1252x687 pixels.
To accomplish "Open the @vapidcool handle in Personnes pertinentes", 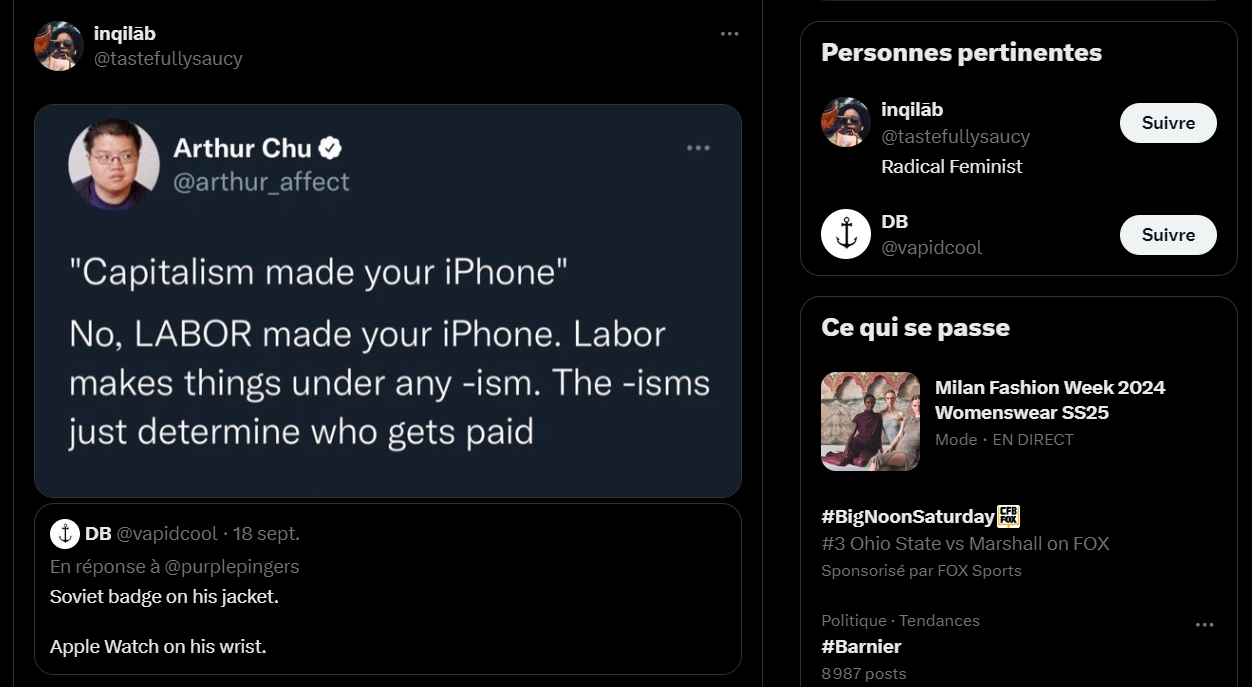I will 931,247.
